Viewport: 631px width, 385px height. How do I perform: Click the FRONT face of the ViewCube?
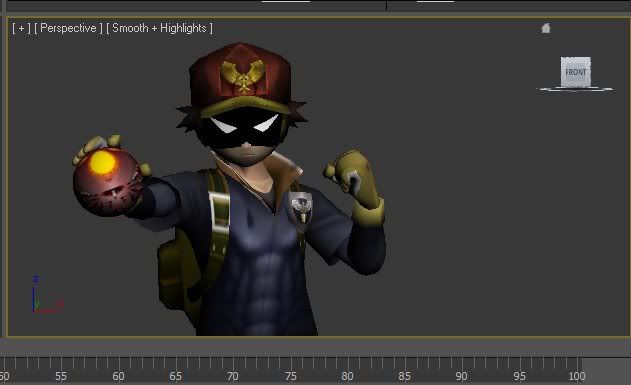[575, 72]
